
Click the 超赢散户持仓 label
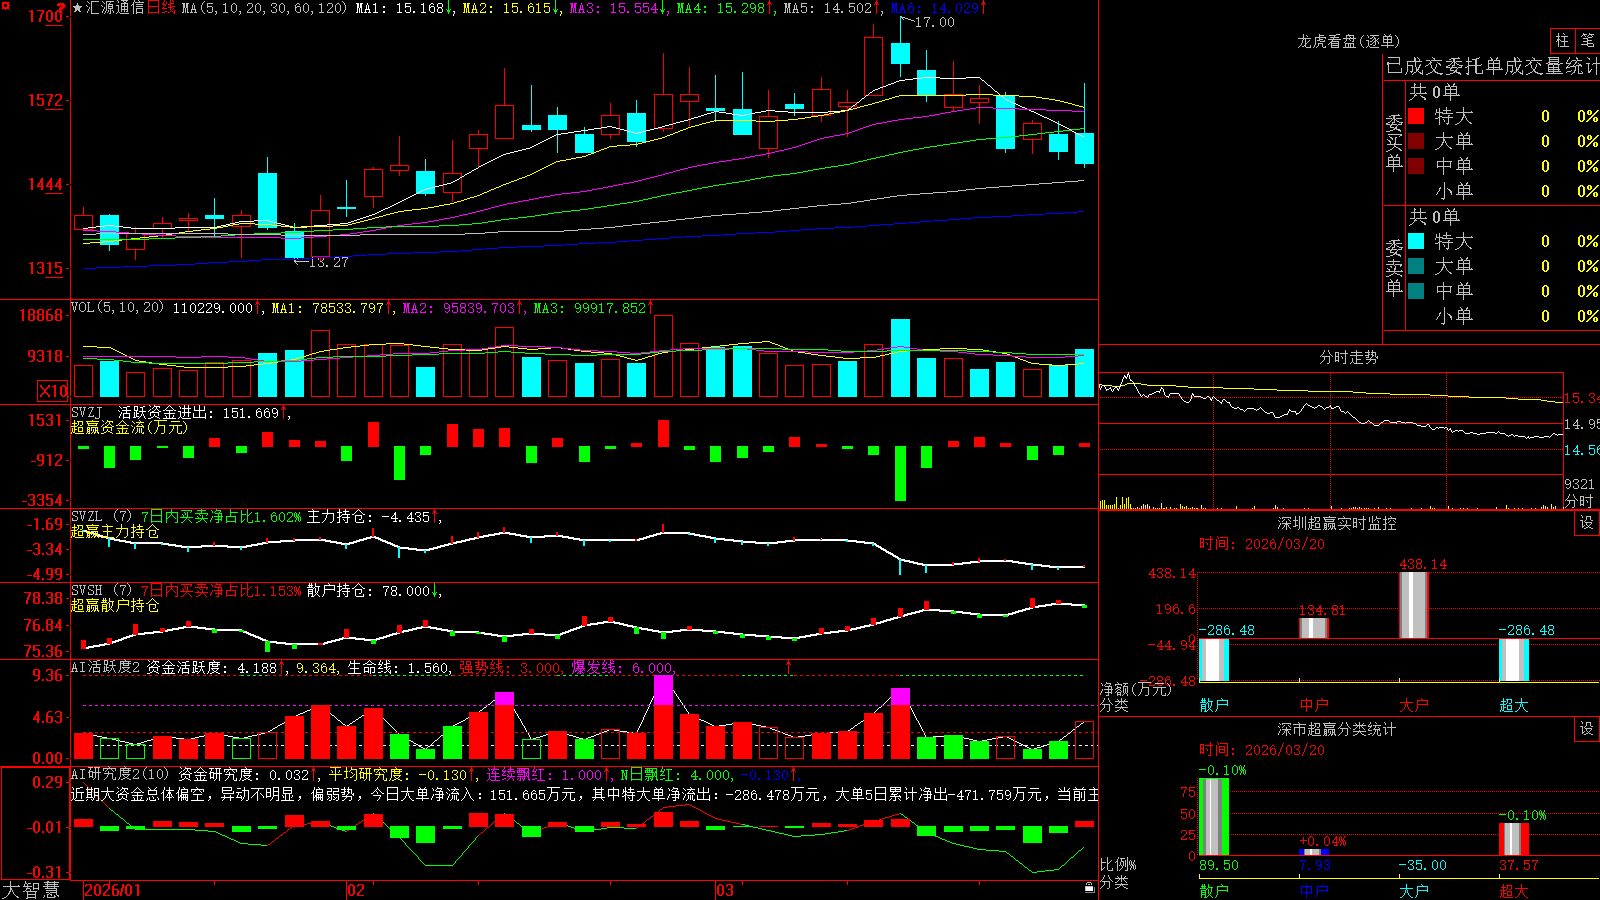pos(115,605)
